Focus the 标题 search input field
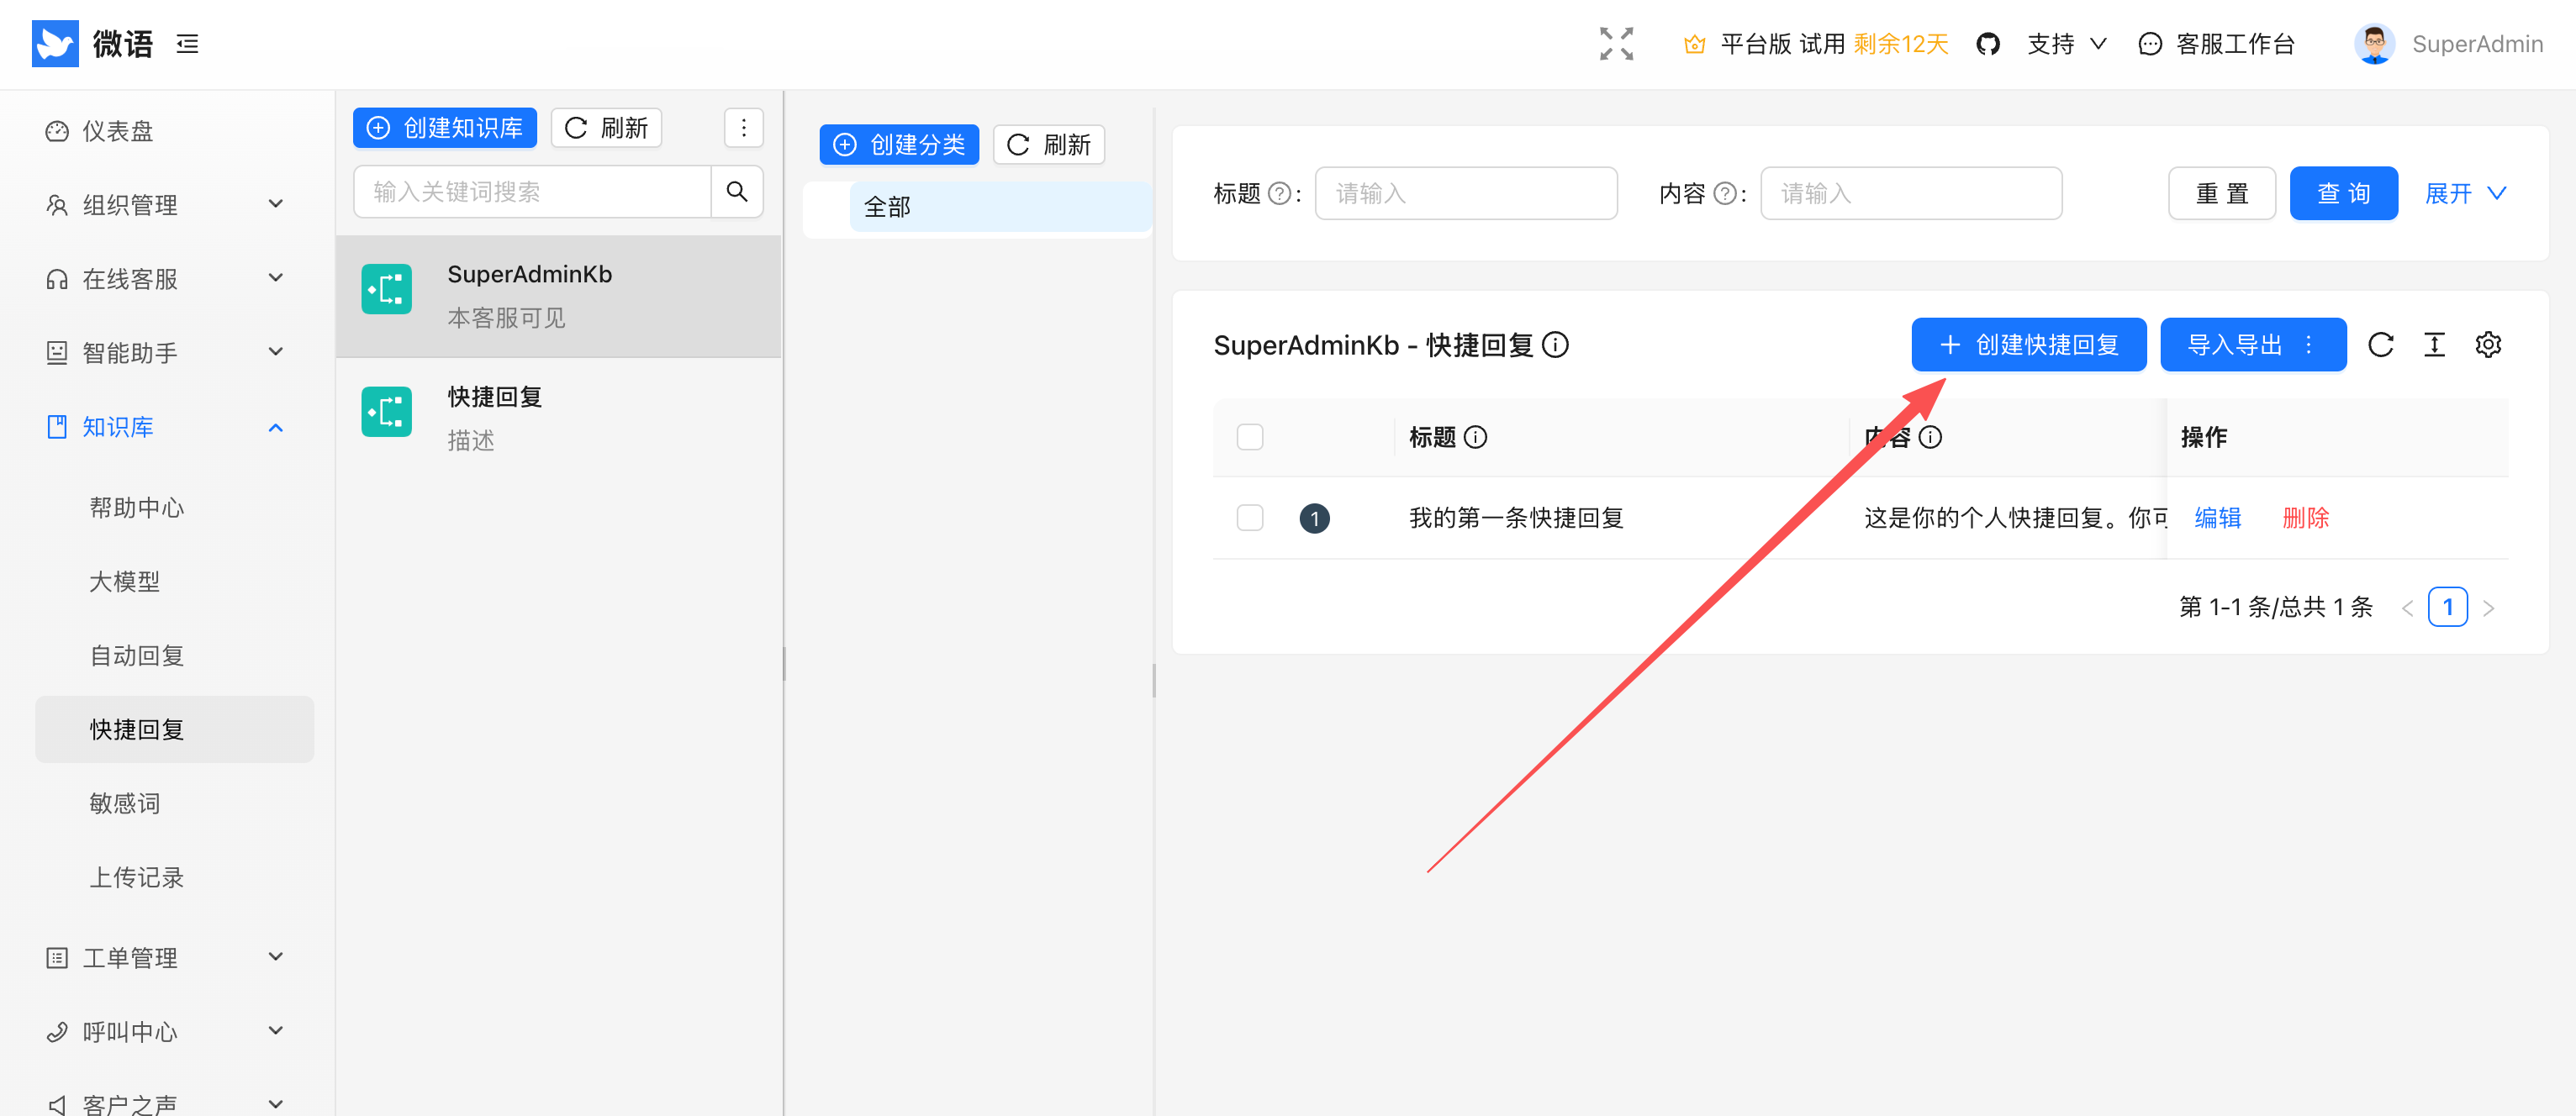2576x1116 pixels. [x=1465, y=193]
